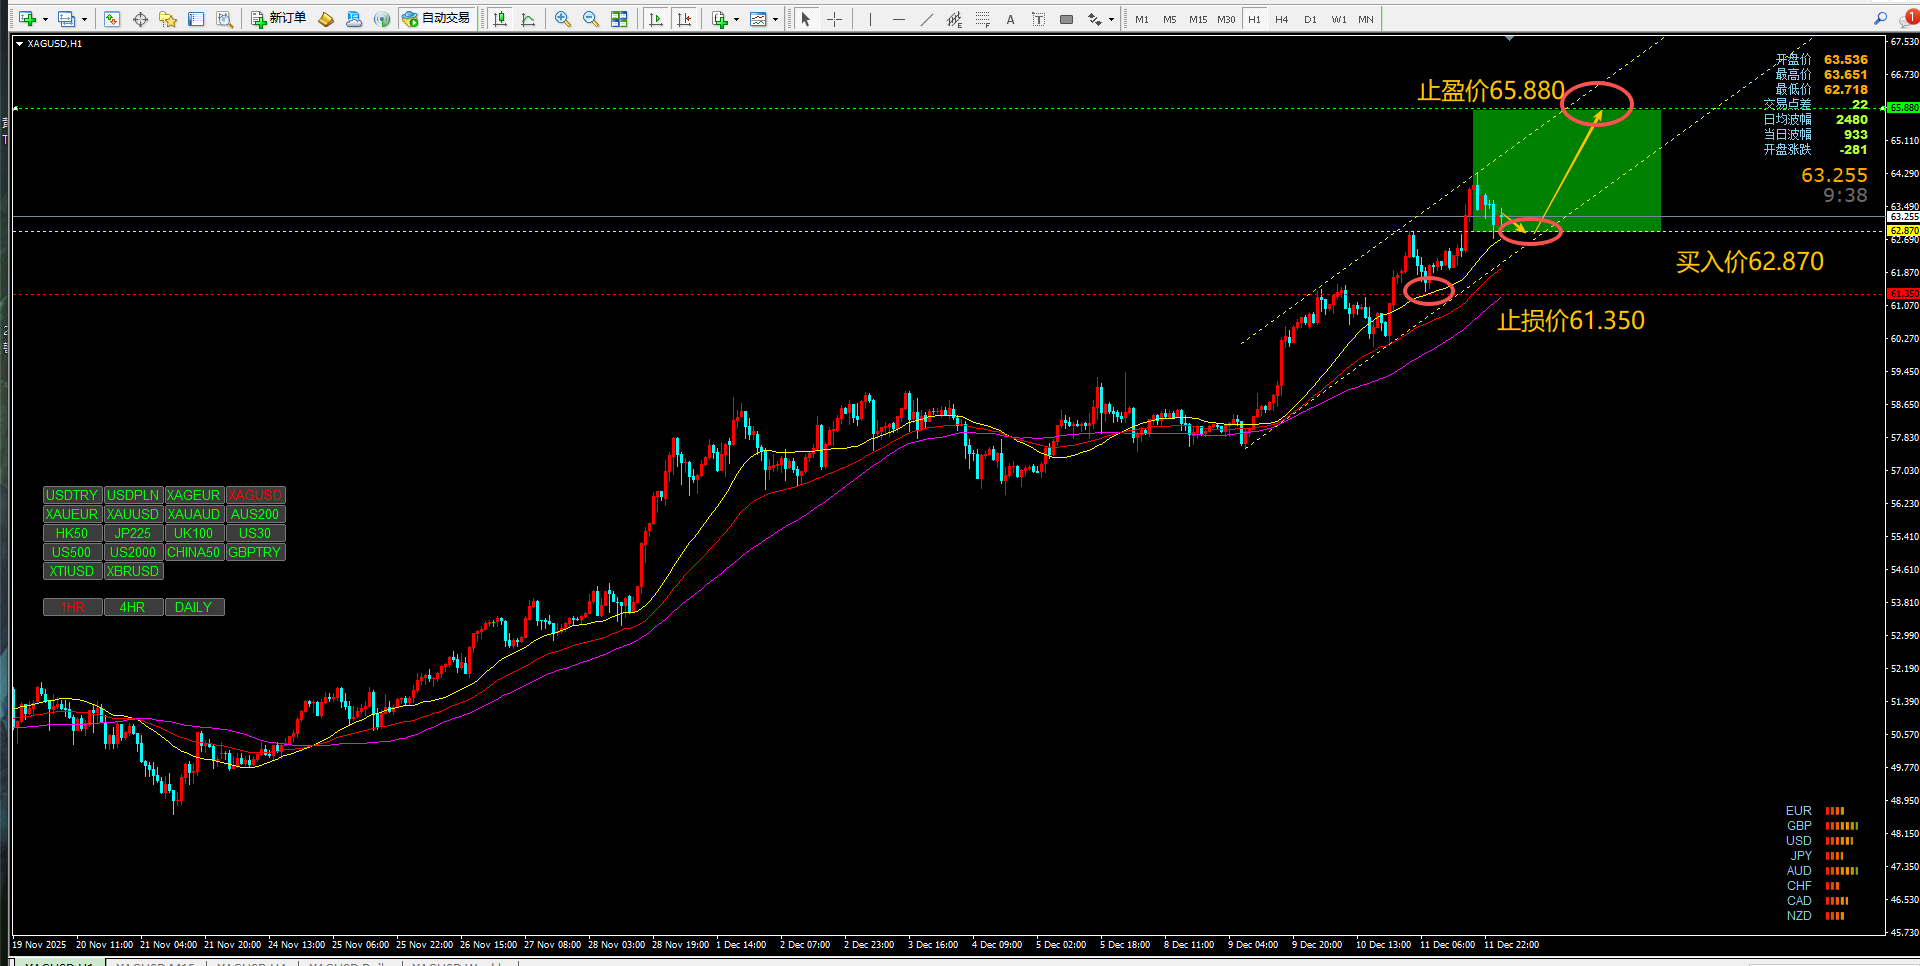Select the trendline drawing tool

927,19
